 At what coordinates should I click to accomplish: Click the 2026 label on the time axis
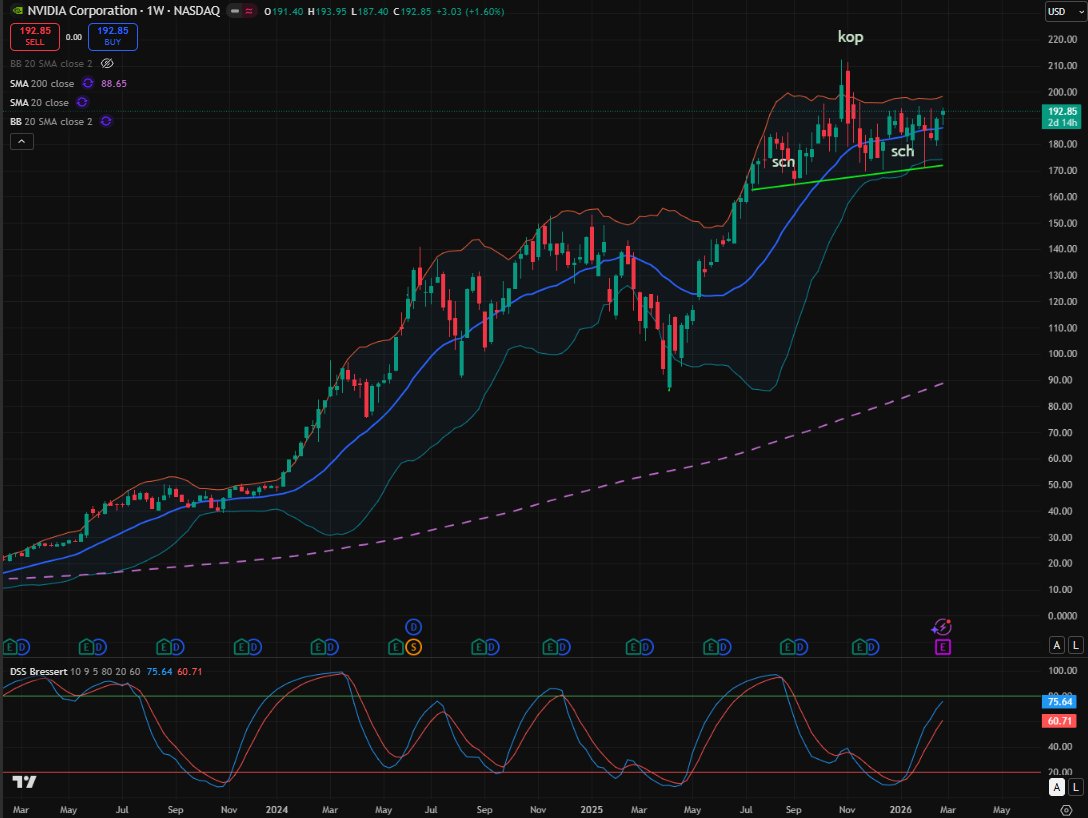tap(901, 810)
